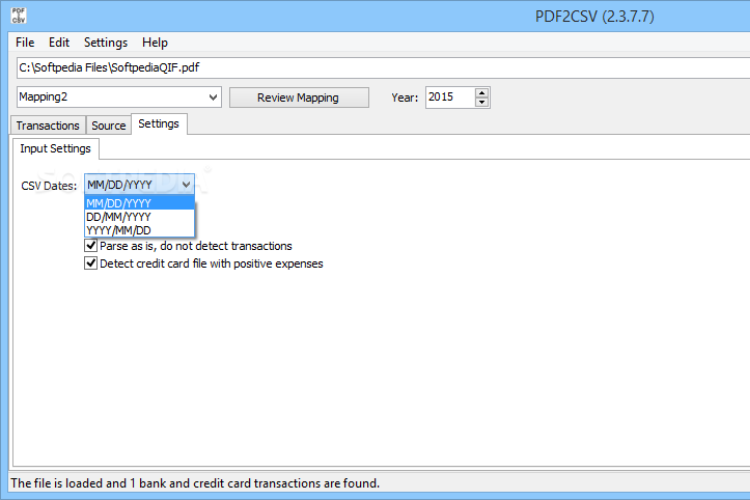The image size is (750, 500).
Task: Click the PDF file path input field
Action: point(383,68)
